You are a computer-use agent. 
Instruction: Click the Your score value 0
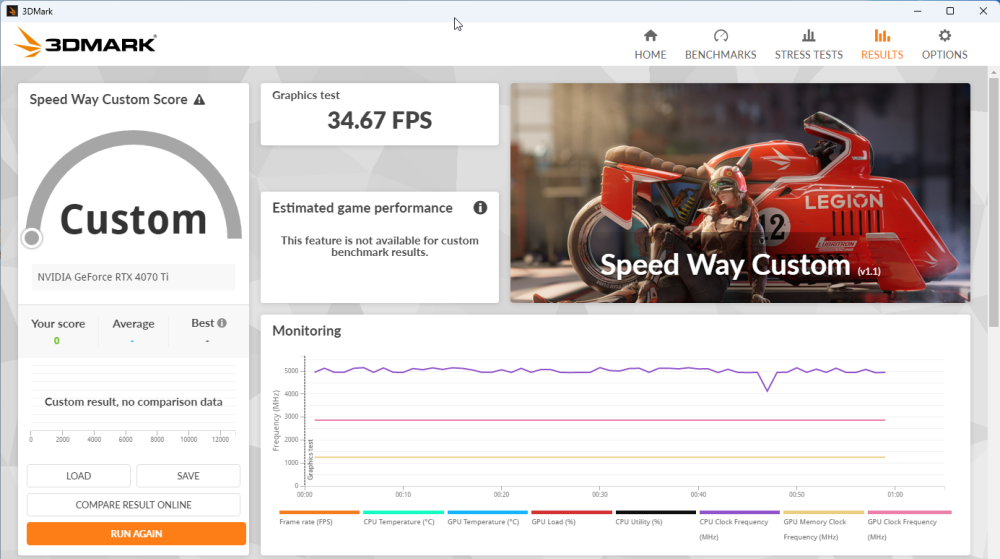[x=57, y=341]
